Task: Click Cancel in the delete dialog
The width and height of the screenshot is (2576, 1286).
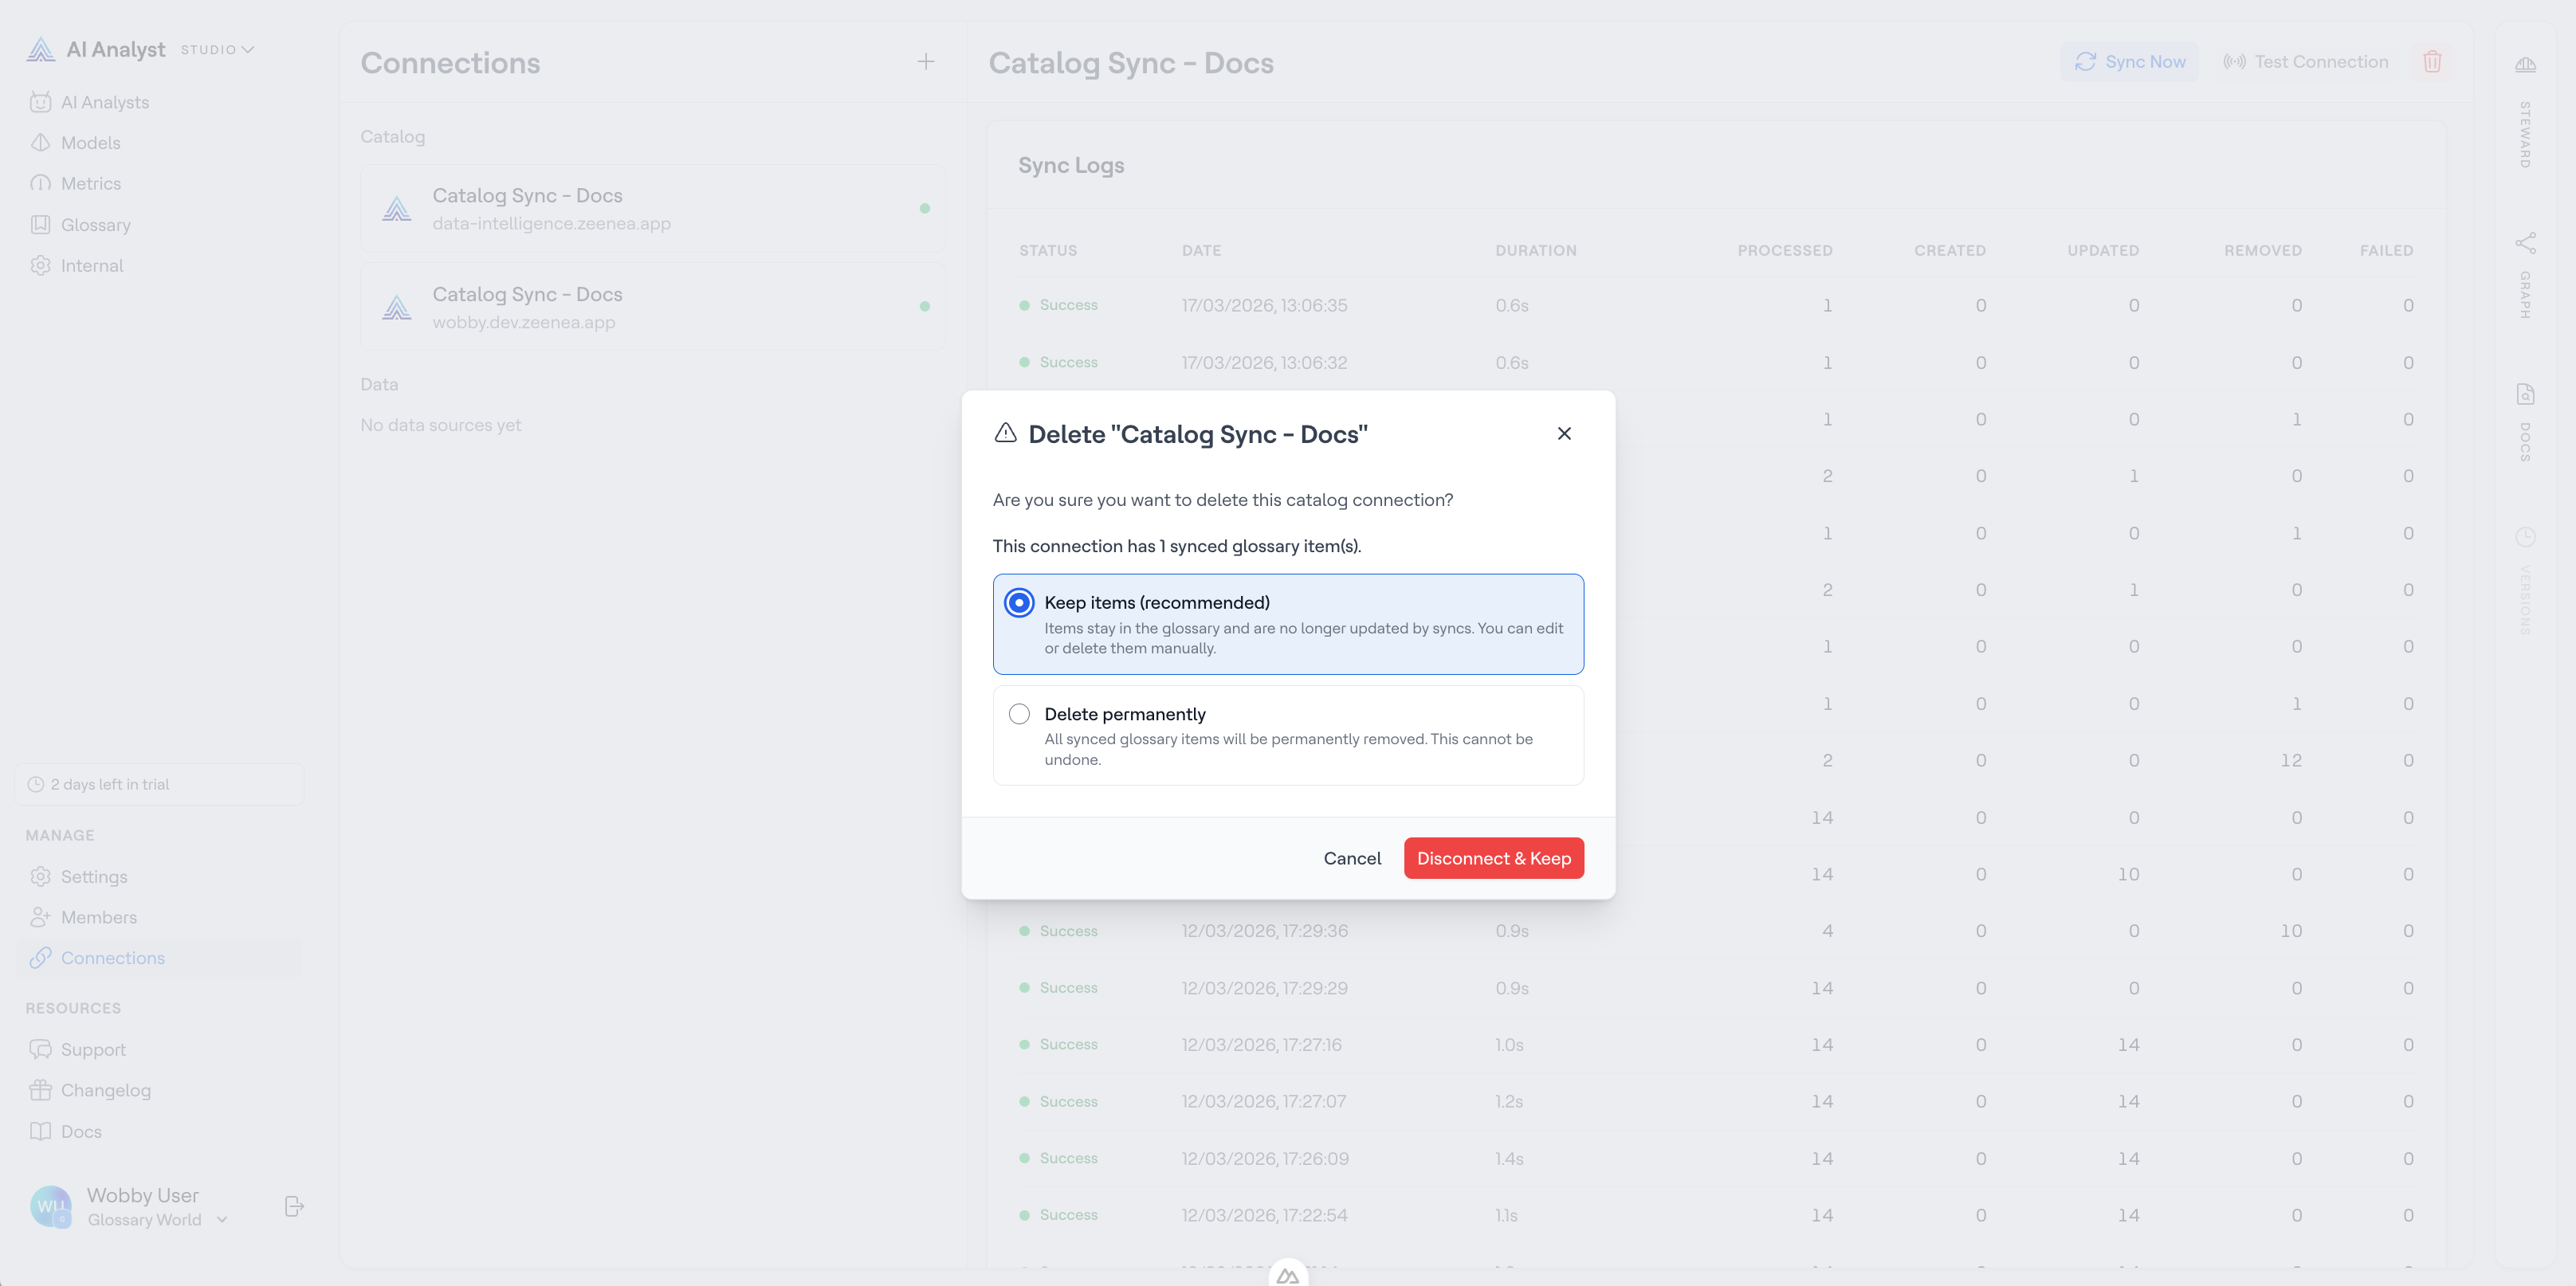Action: 1352,858
